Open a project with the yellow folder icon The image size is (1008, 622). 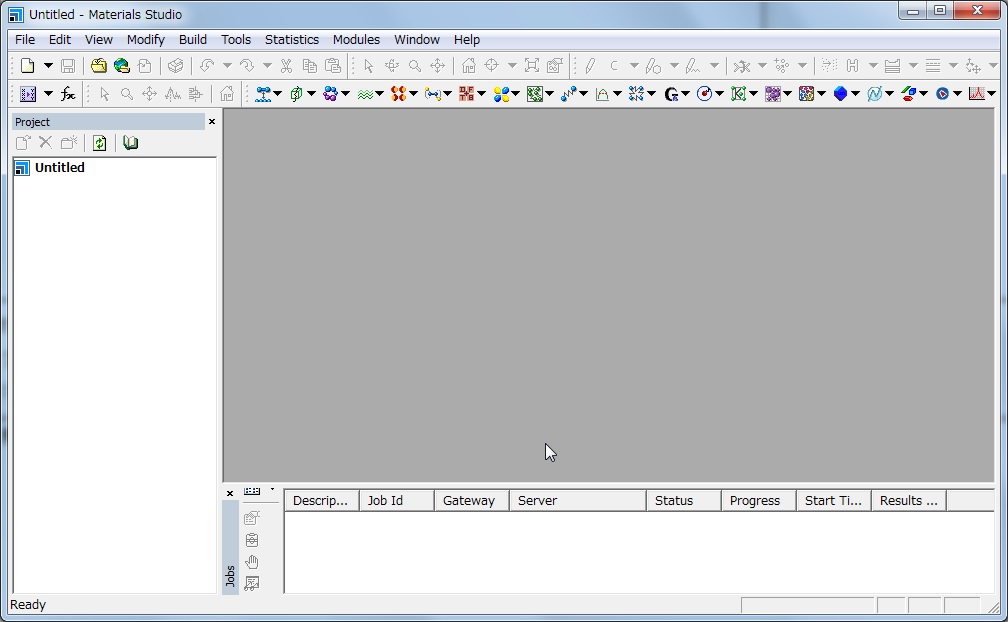click(x=98, y=66)
